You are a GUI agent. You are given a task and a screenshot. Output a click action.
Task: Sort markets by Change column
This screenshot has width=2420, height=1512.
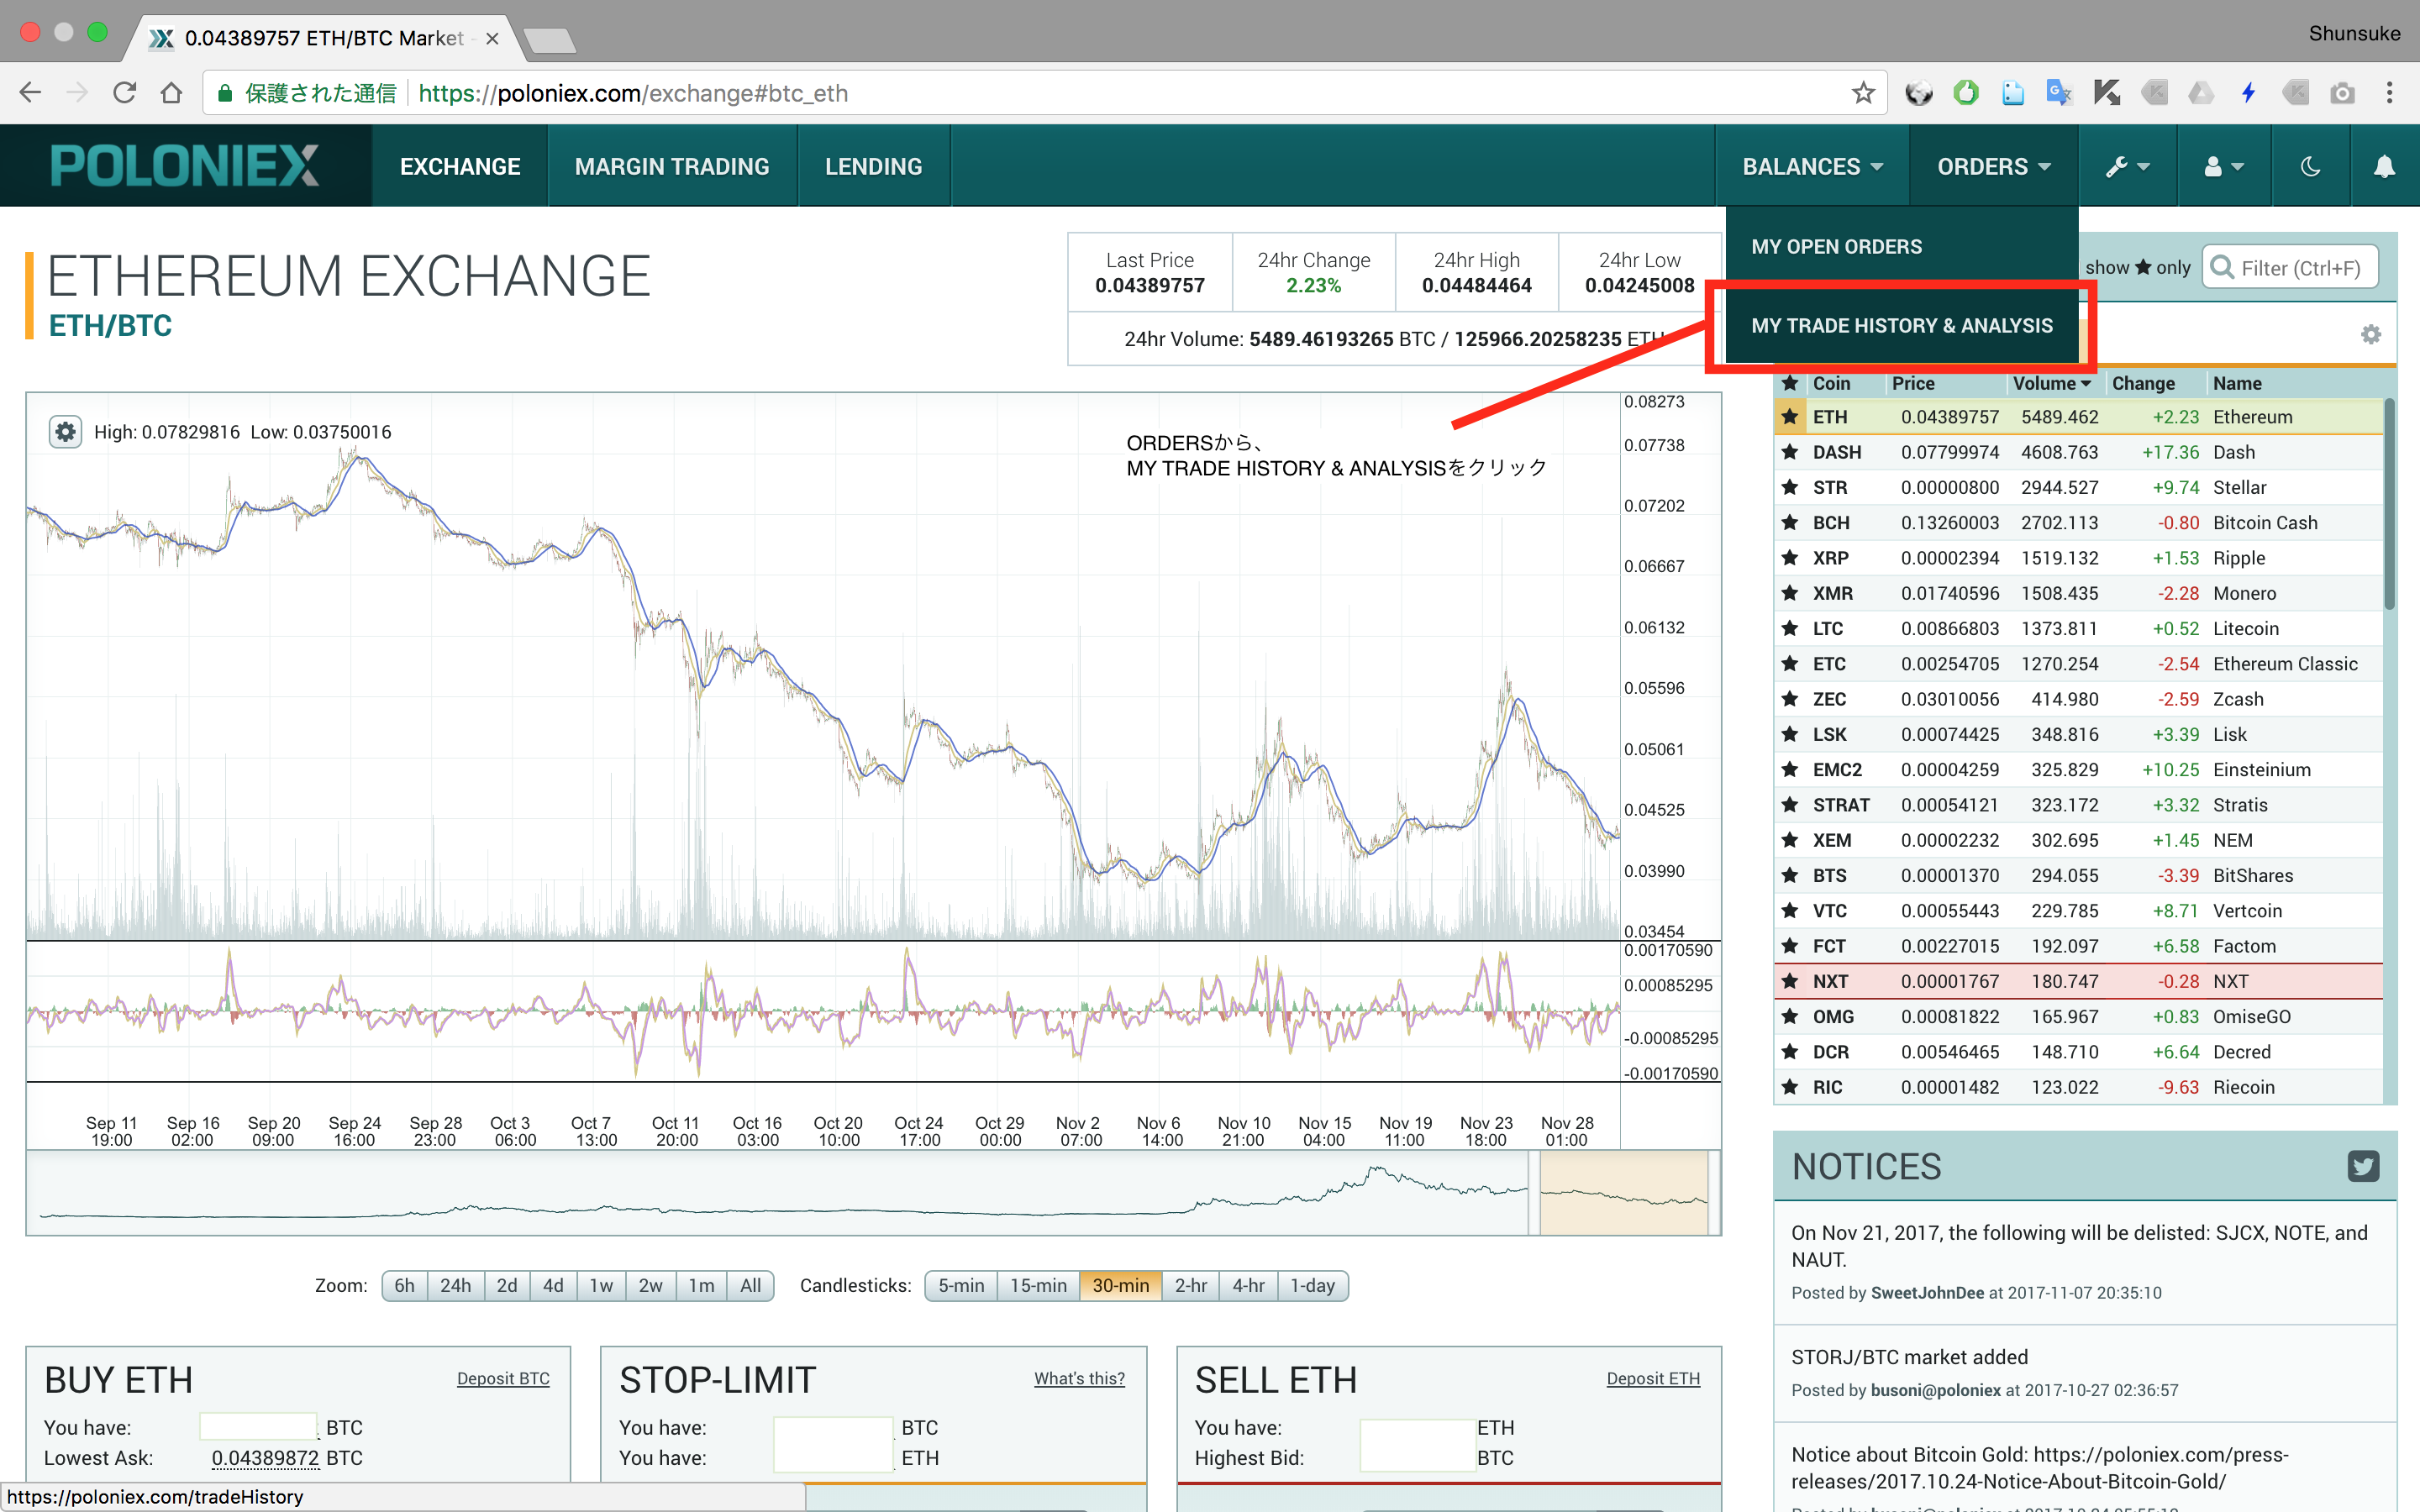click(x=2143, y=383)
